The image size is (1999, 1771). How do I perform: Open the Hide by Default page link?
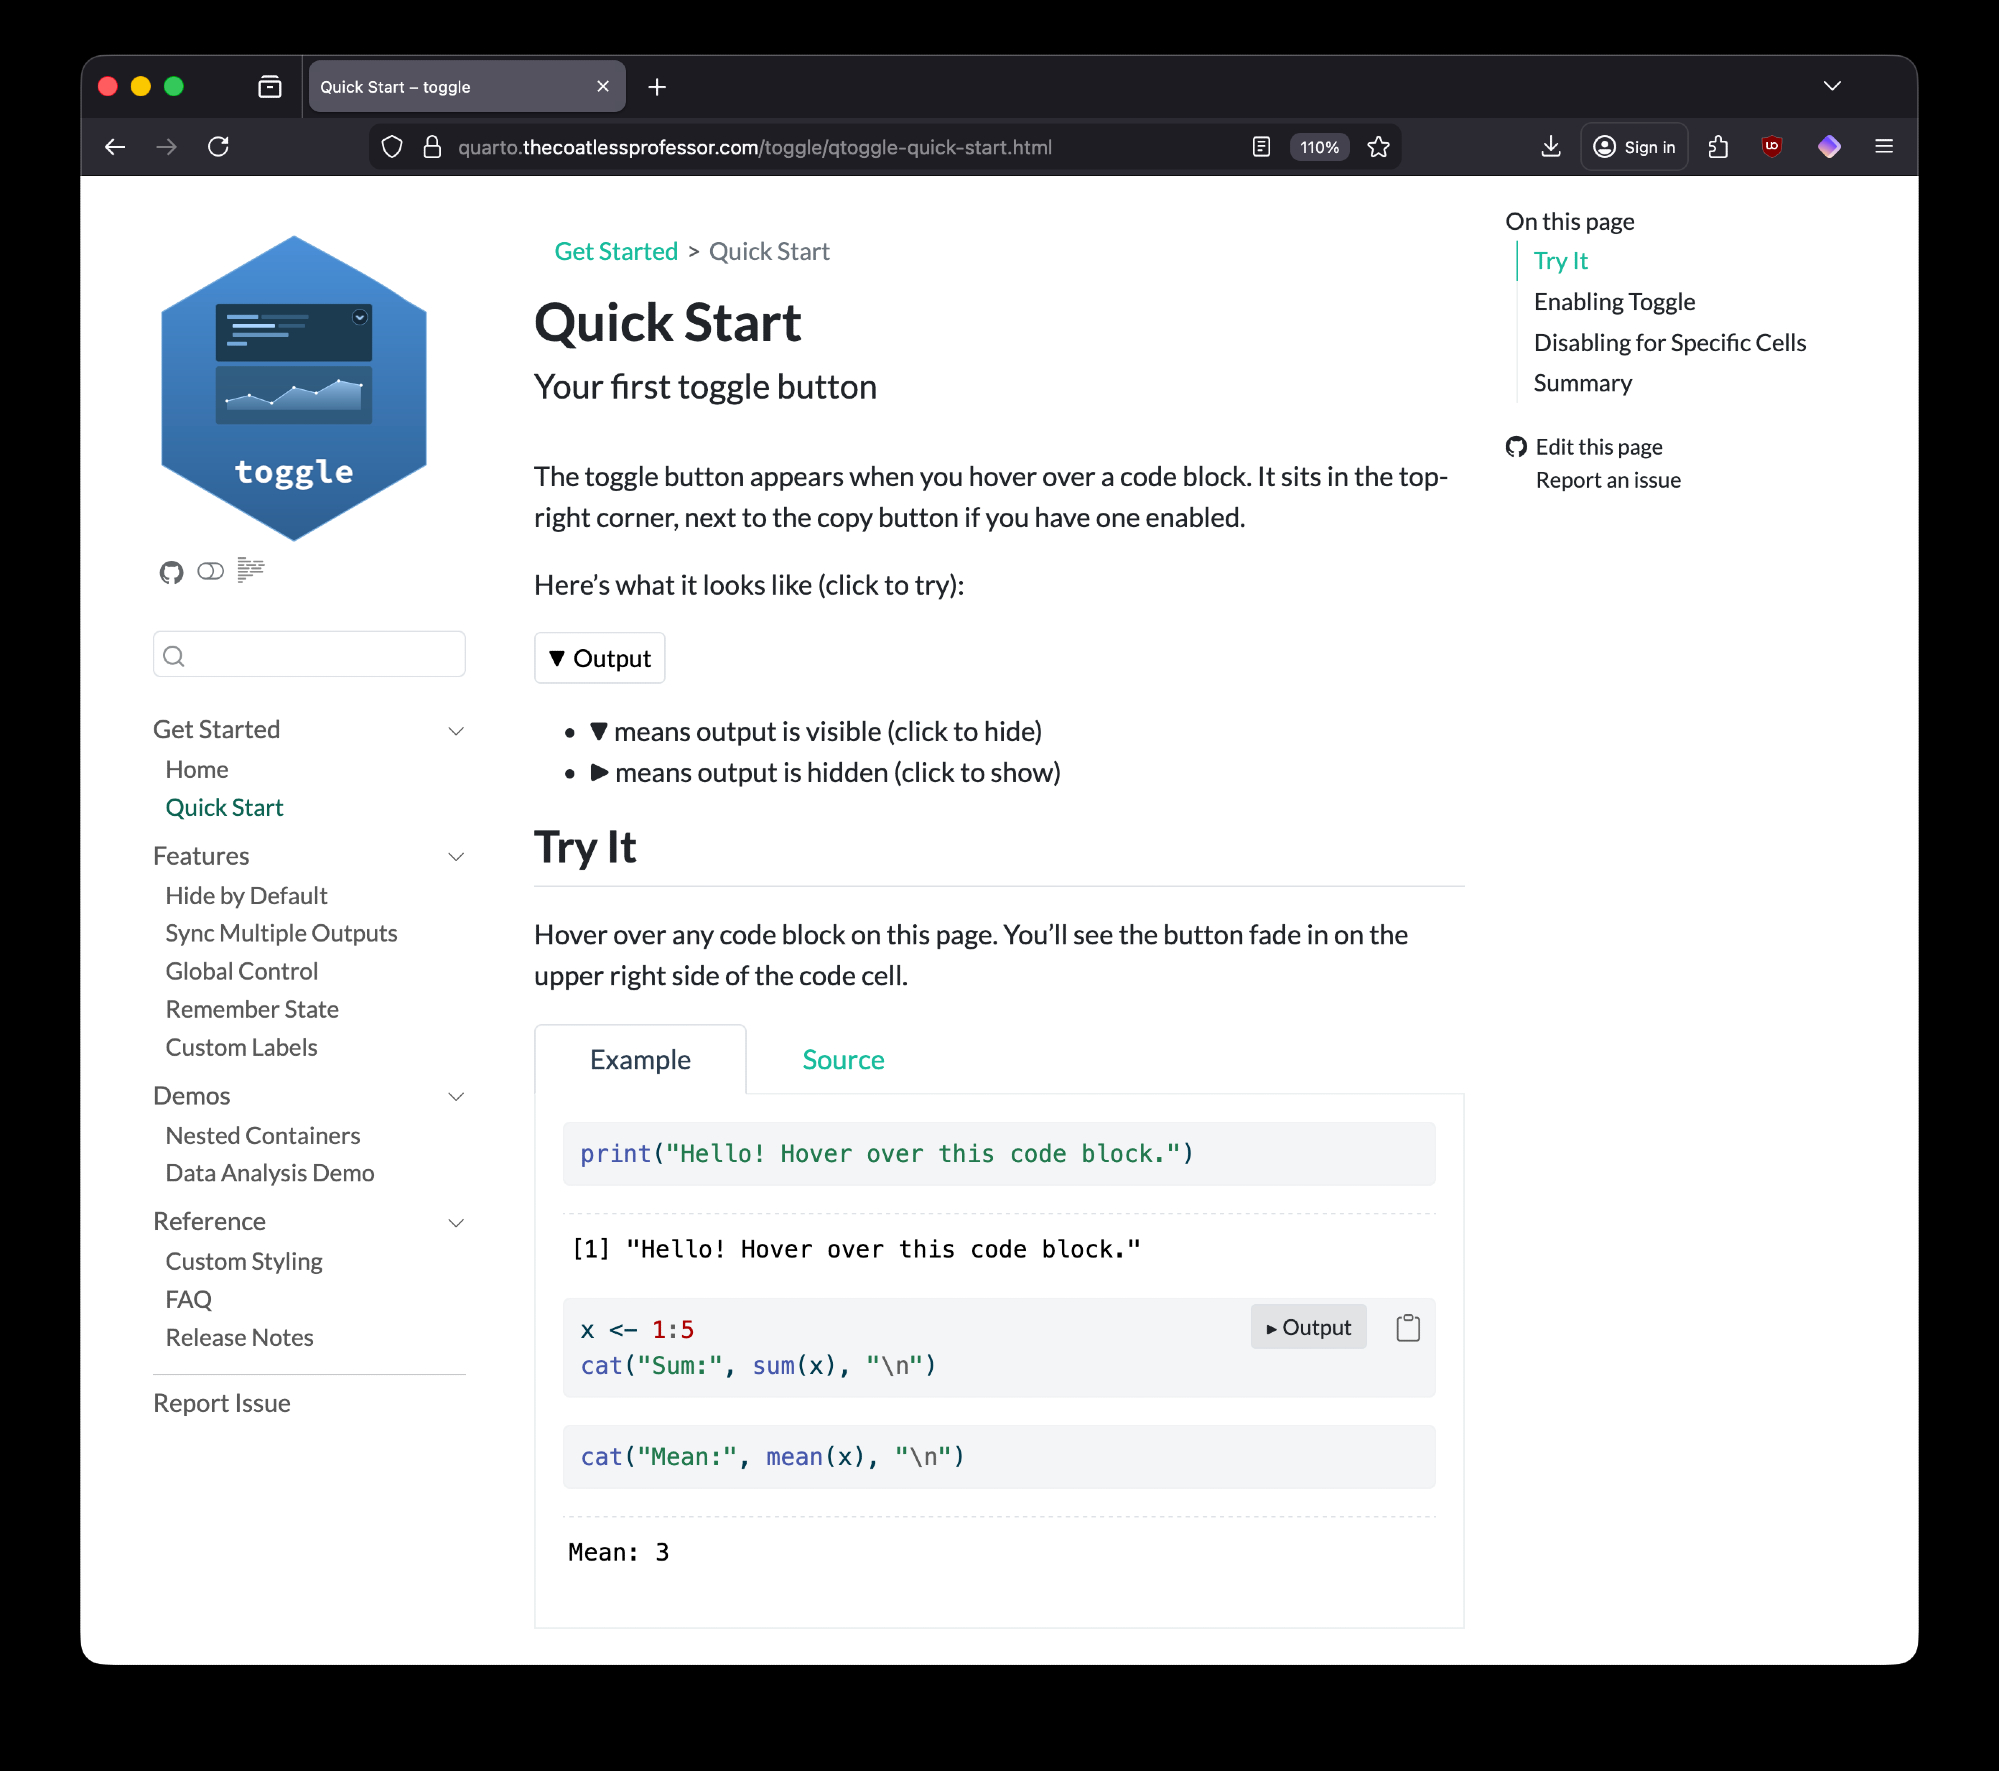click(246, 895)
